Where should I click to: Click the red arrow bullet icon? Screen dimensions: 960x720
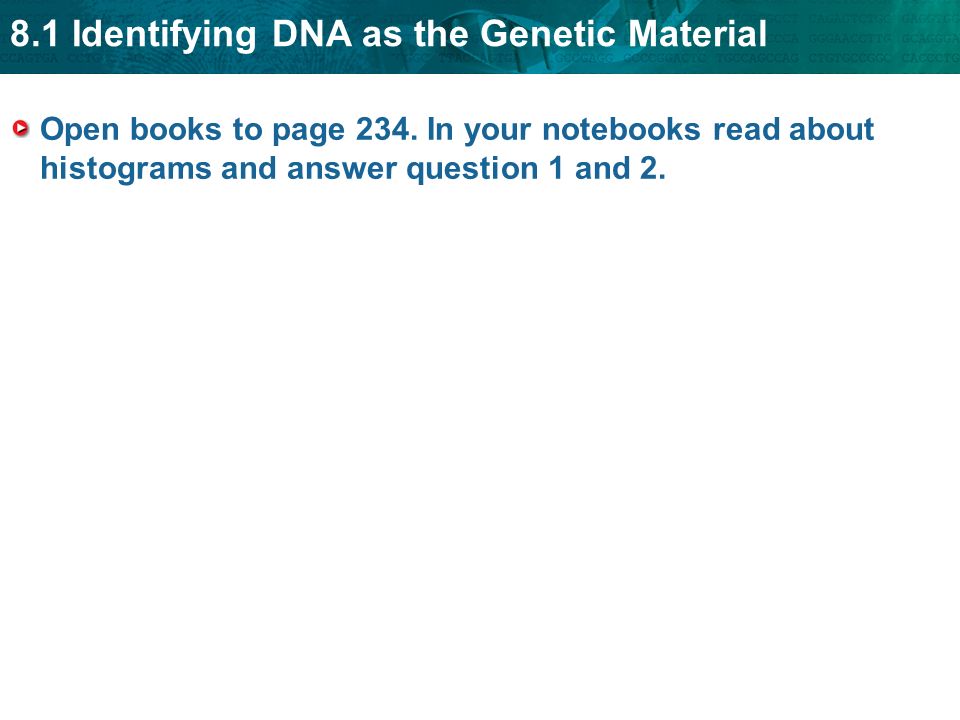(21, 129)
